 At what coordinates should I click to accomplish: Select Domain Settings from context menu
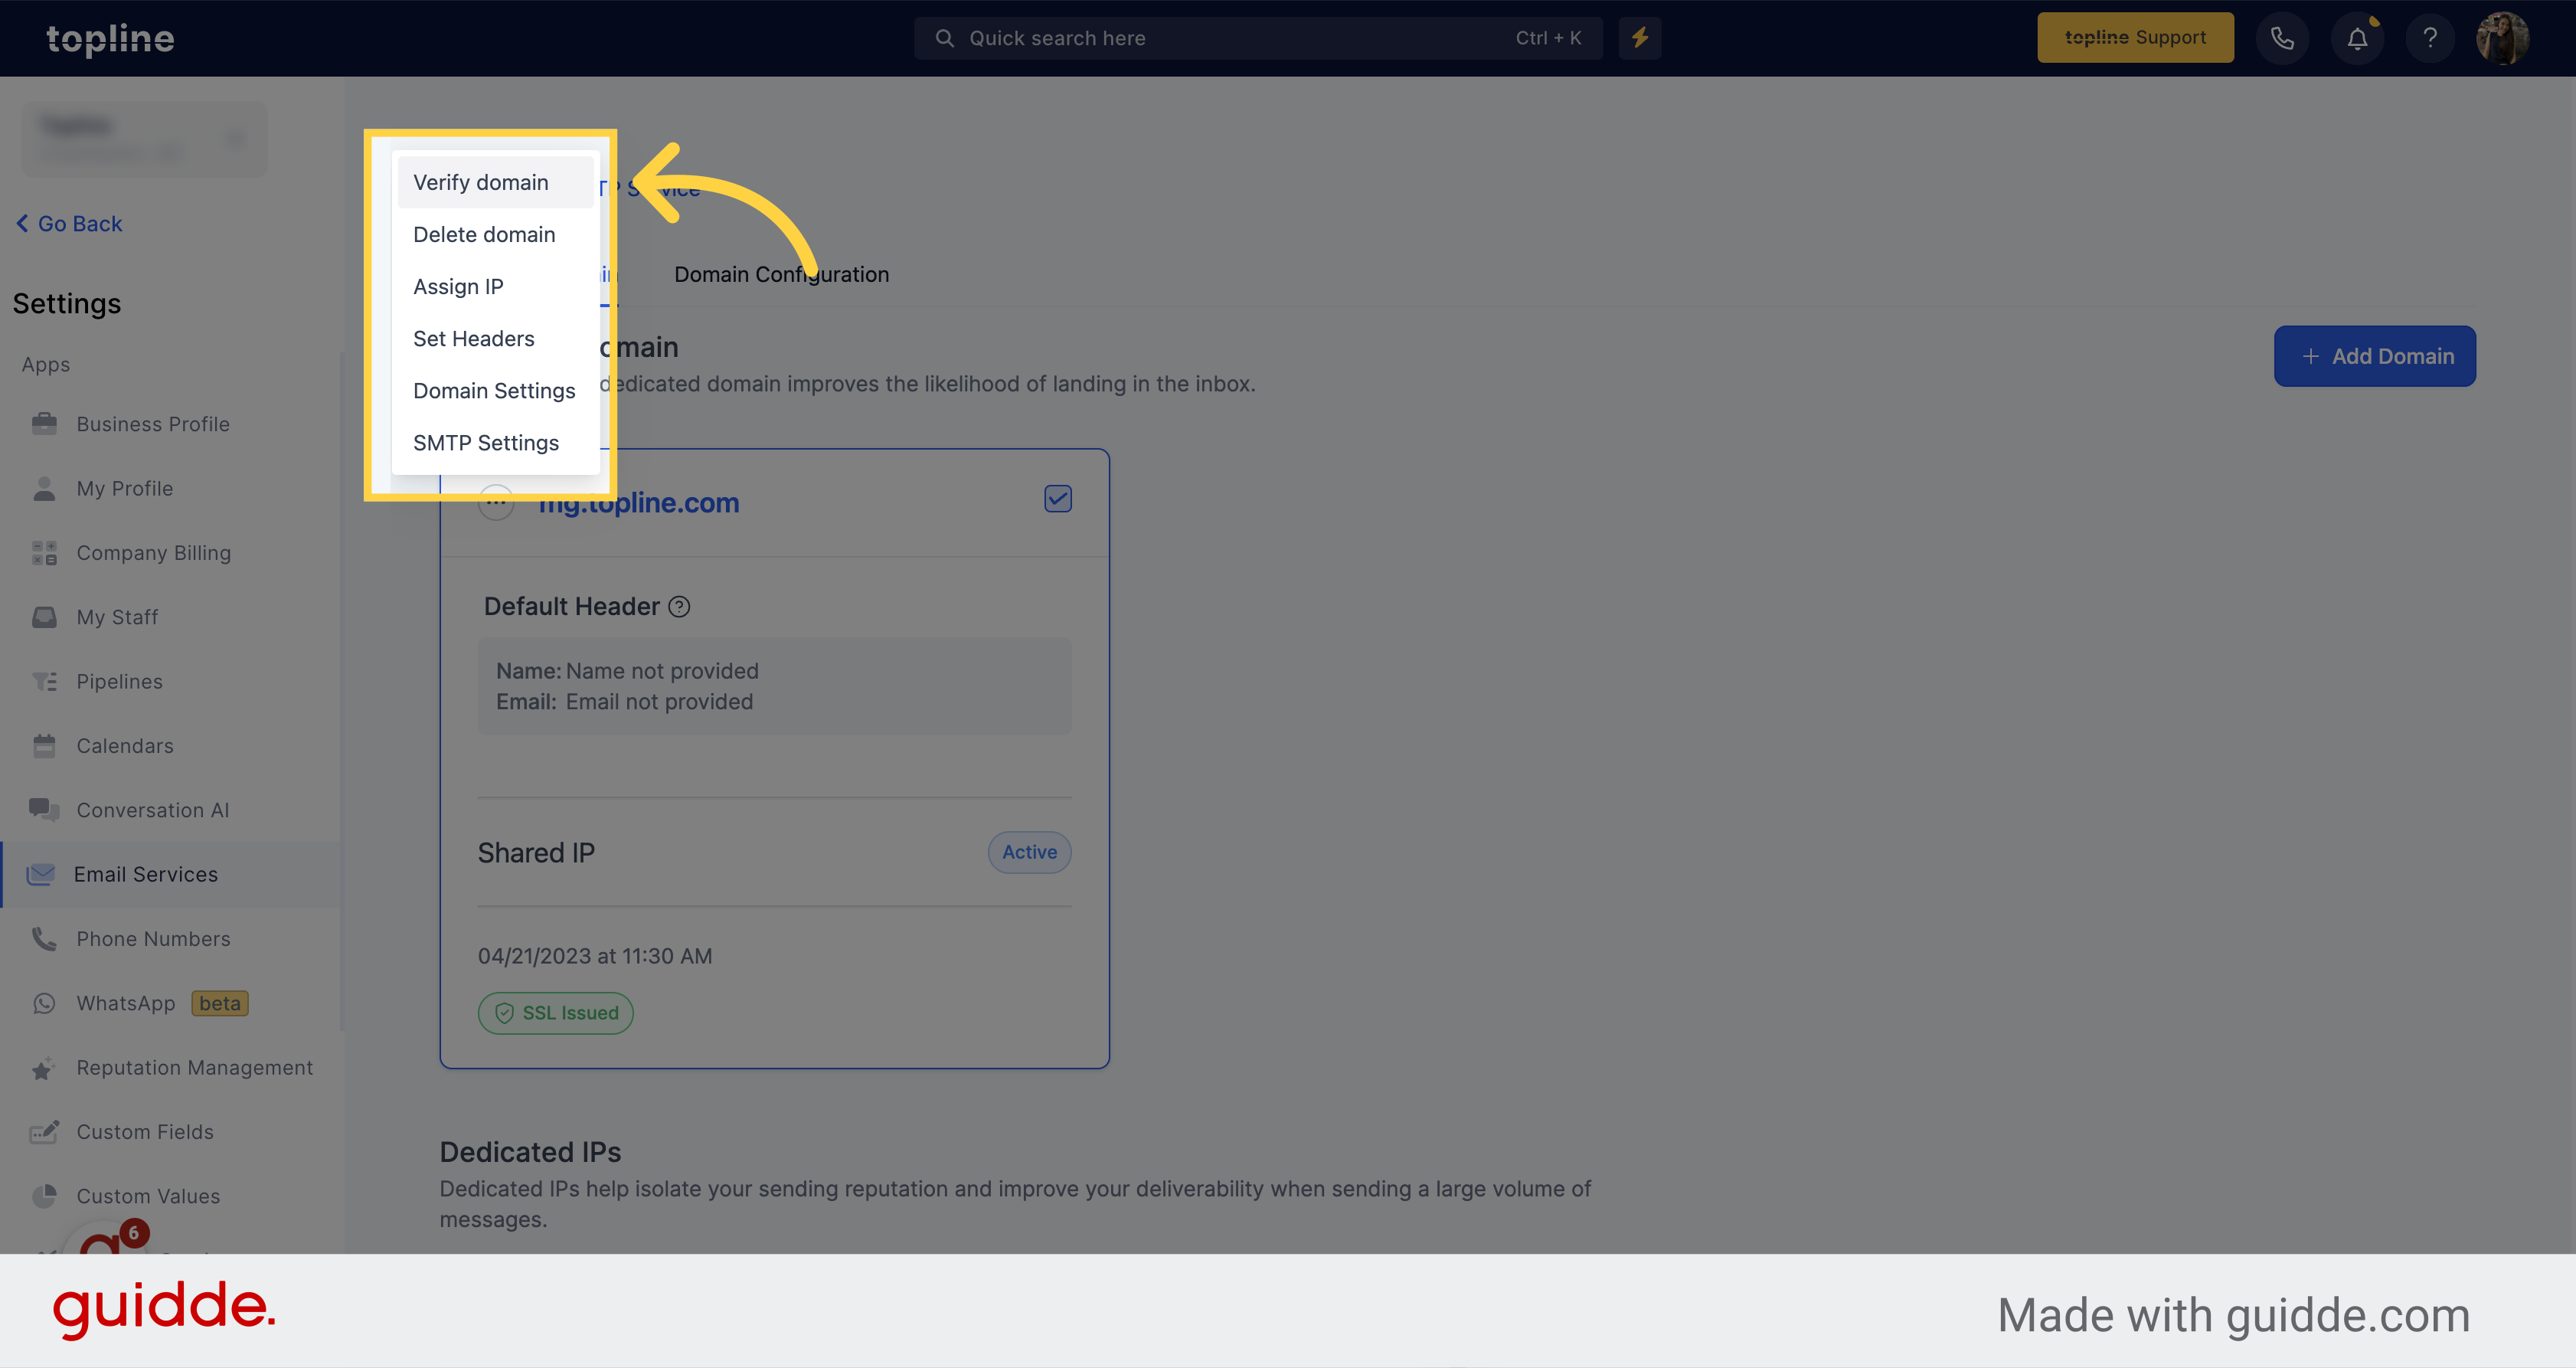coord(494,390)
